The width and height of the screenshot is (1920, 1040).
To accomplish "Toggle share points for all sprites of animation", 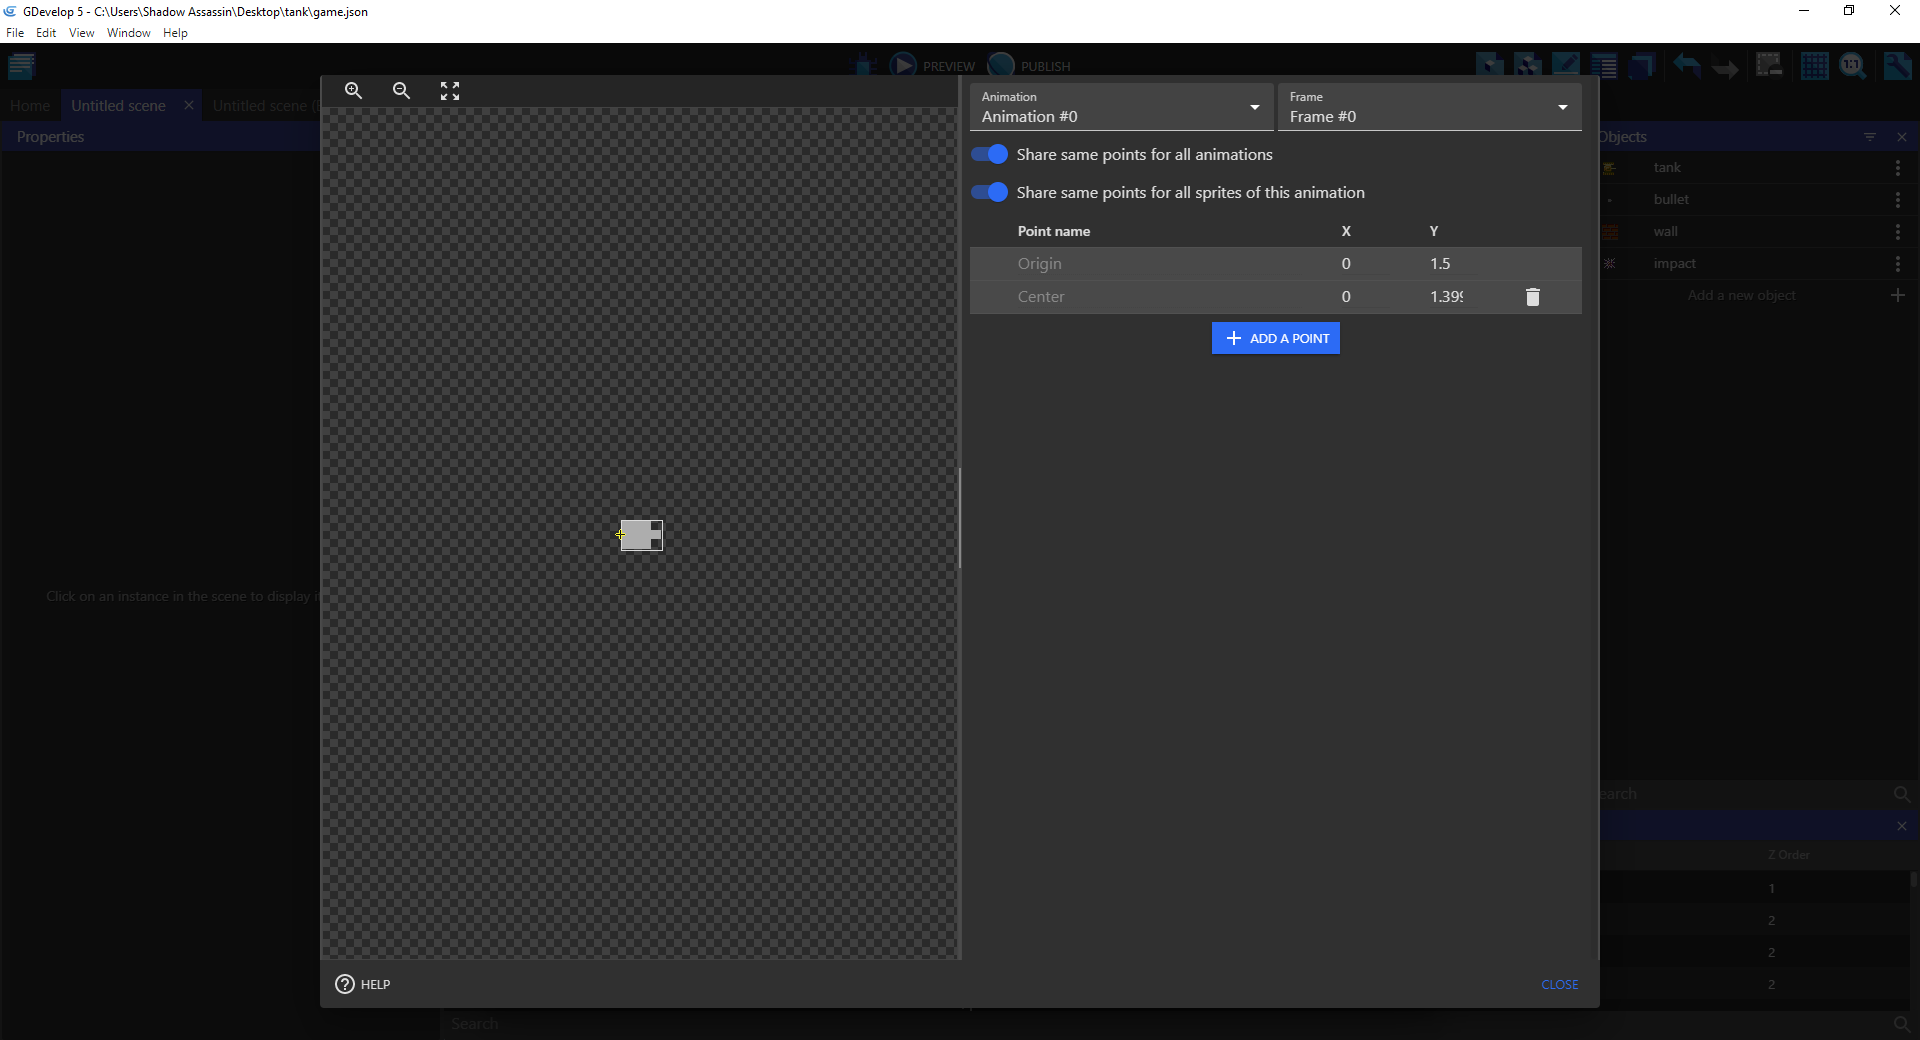I will [989, 193].
